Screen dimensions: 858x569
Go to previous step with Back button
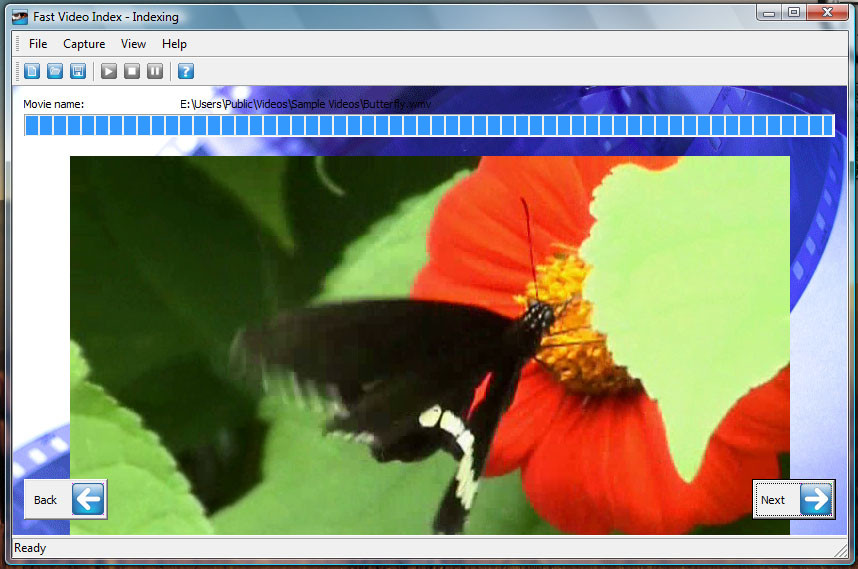pos(65,499)
